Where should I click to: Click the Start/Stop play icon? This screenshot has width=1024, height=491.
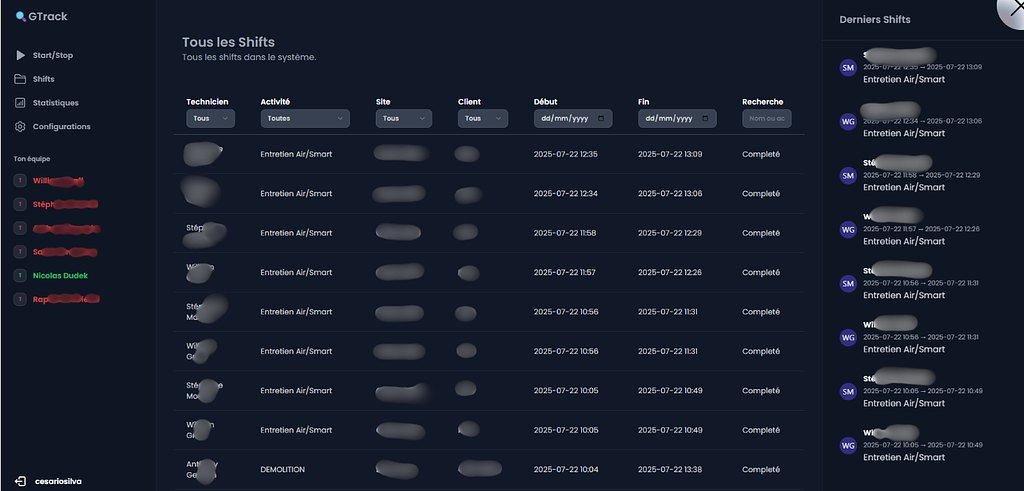[20, 55]
